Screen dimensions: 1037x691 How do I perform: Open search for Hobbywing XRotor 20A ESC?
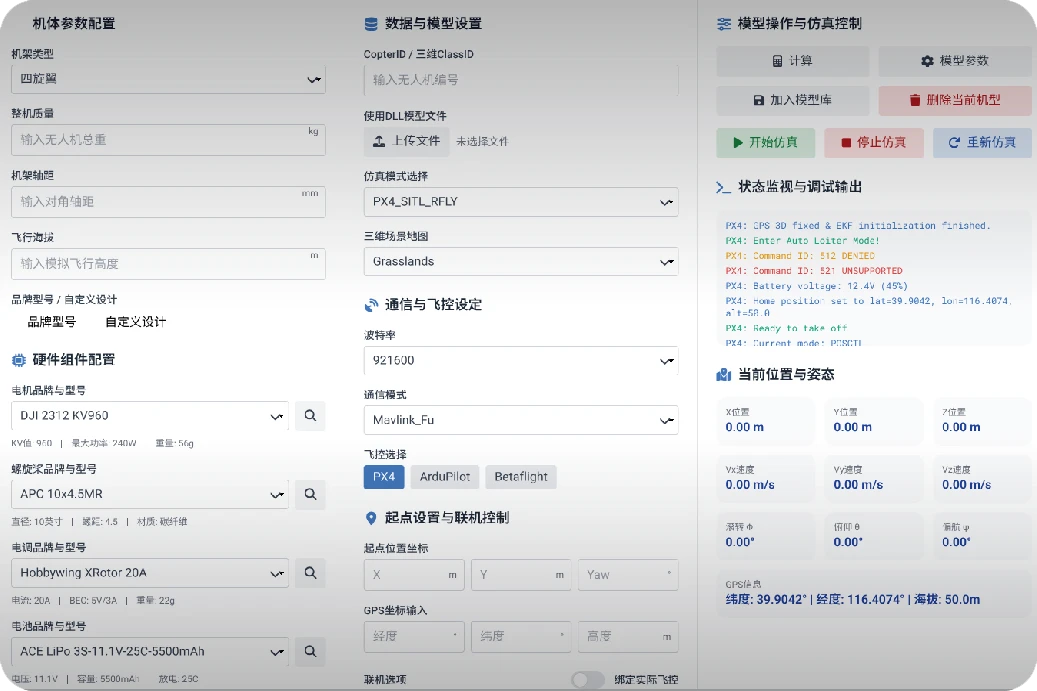click(310, 573)
